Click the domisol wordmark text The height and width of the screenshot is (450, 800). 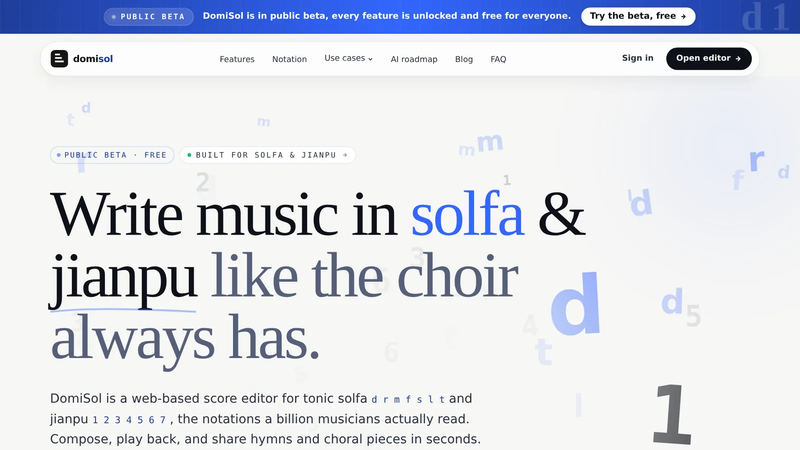coord(93,59)
